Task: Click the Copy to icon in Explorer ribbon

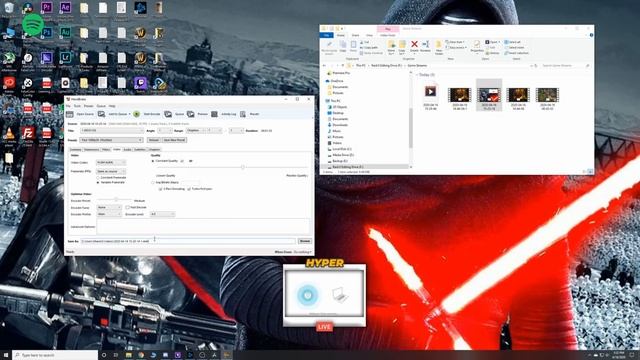Action: pyautogui.click(x=402, y=44)
